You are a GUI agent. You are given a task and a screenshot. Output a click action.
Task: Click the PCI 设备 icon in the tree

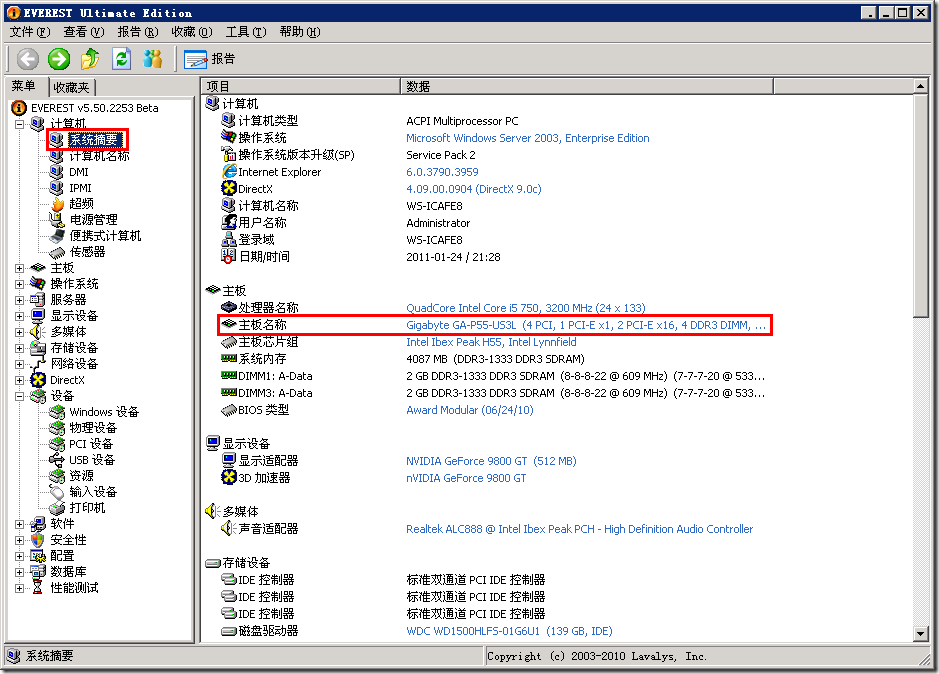[57, 444]
